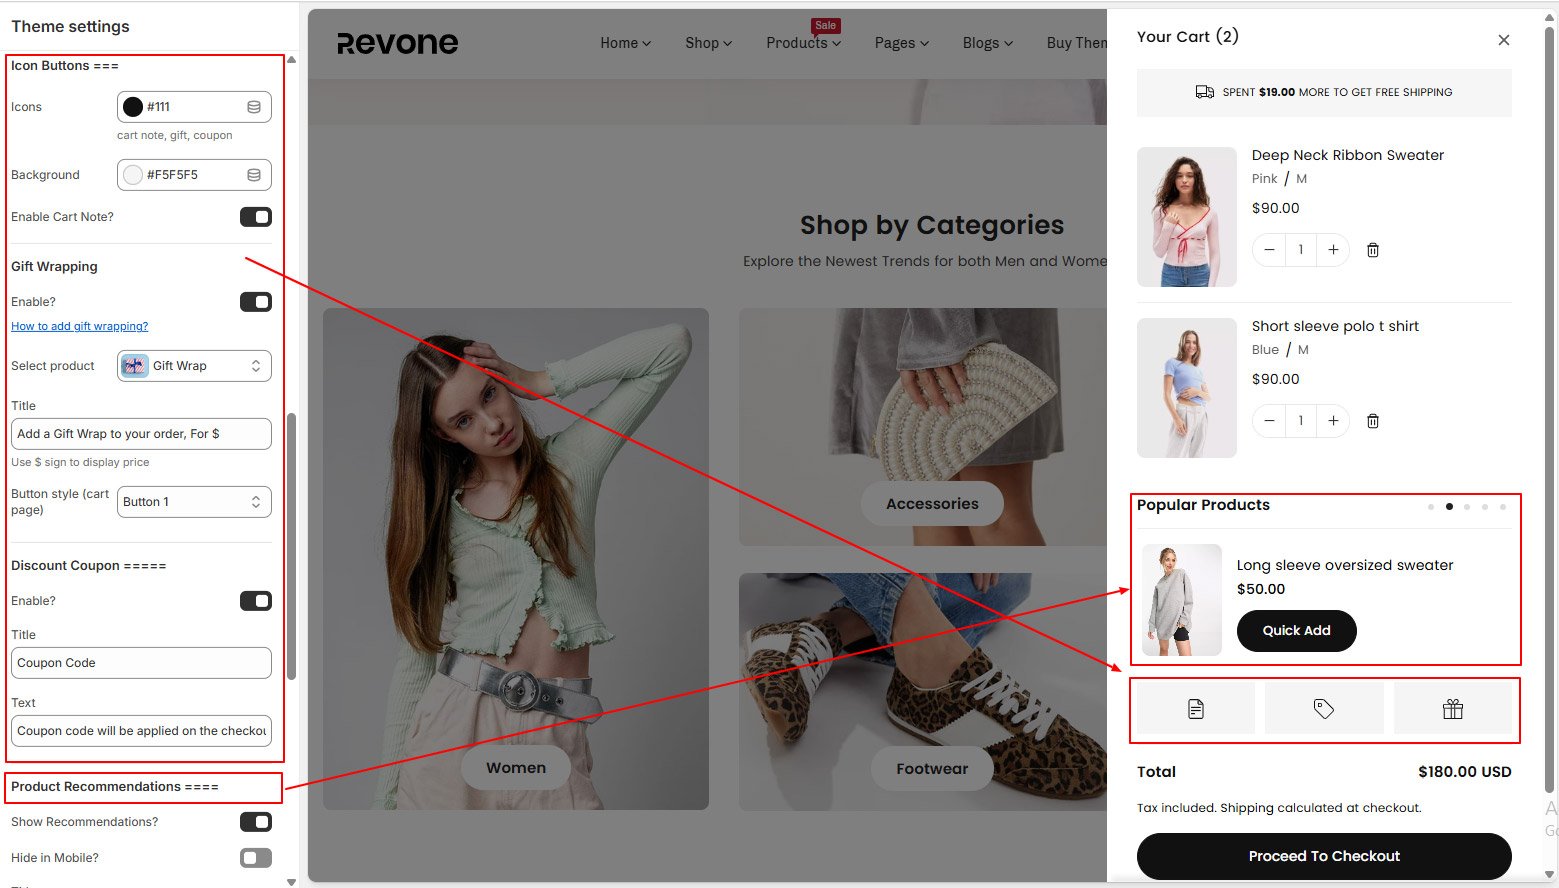Image resolution: width=1559 pixels, height=888 pixels.
Task: Click database icon in Icons color field
Action: [254, 107]
